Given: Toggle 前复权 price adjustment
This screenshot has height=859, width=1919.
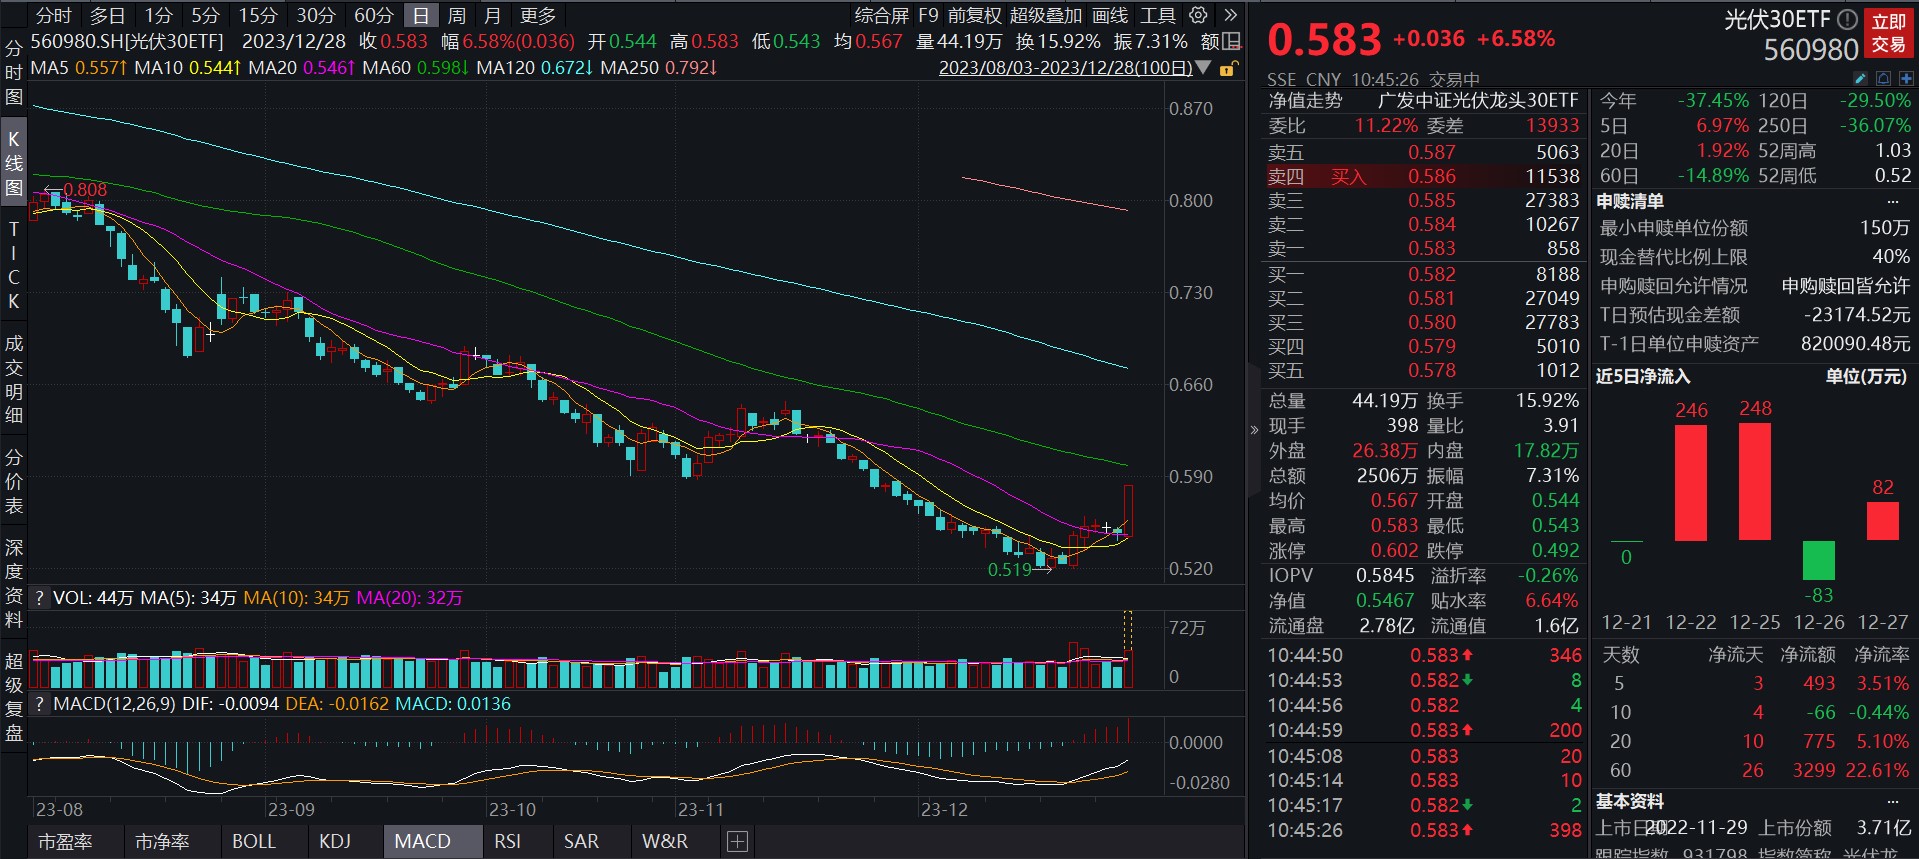Looking at the screenshot, I should coord(974,15).
